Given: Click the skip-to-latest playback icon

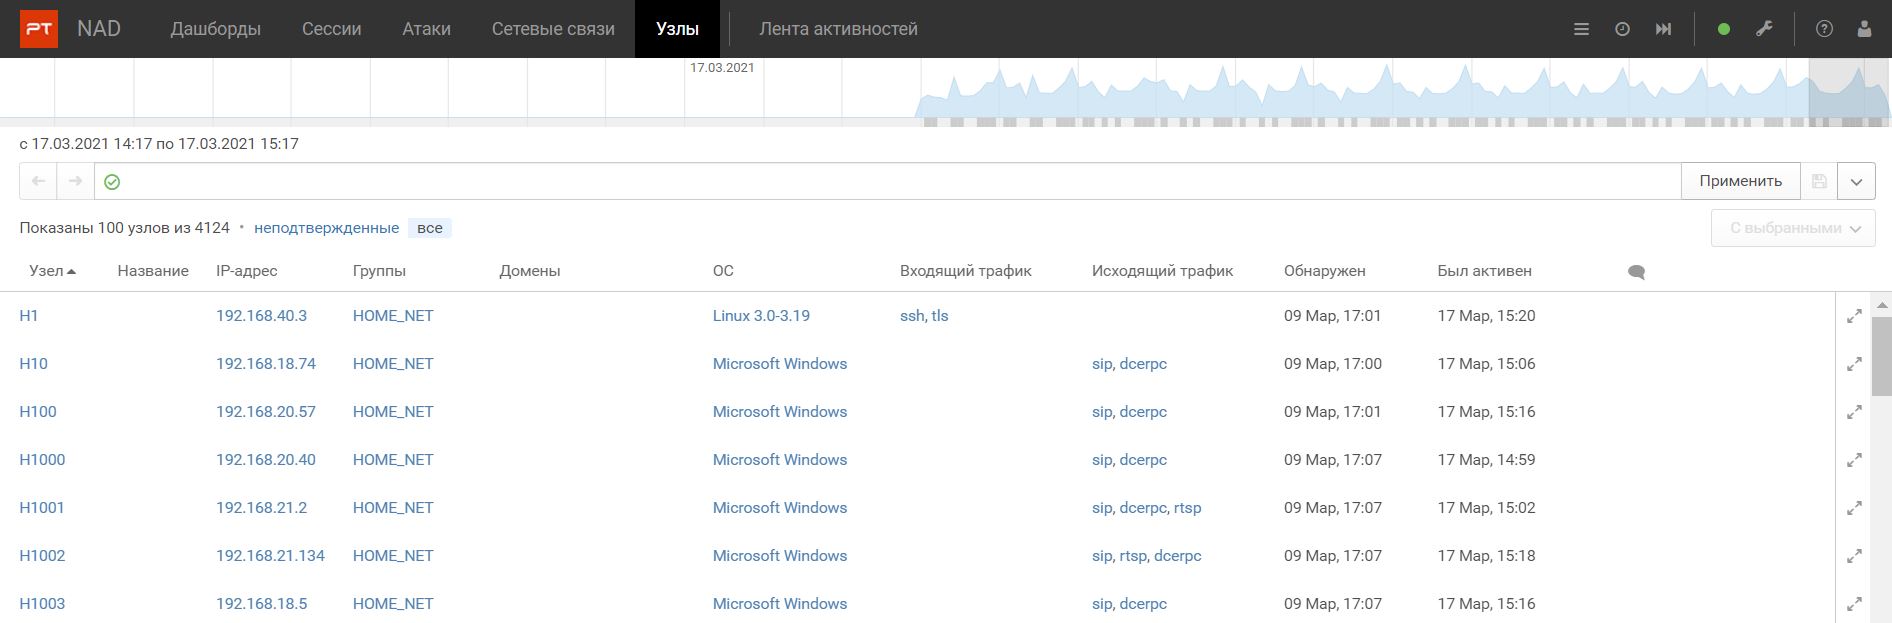Looking at the screenshot, I should click(x=1663, y=29).
